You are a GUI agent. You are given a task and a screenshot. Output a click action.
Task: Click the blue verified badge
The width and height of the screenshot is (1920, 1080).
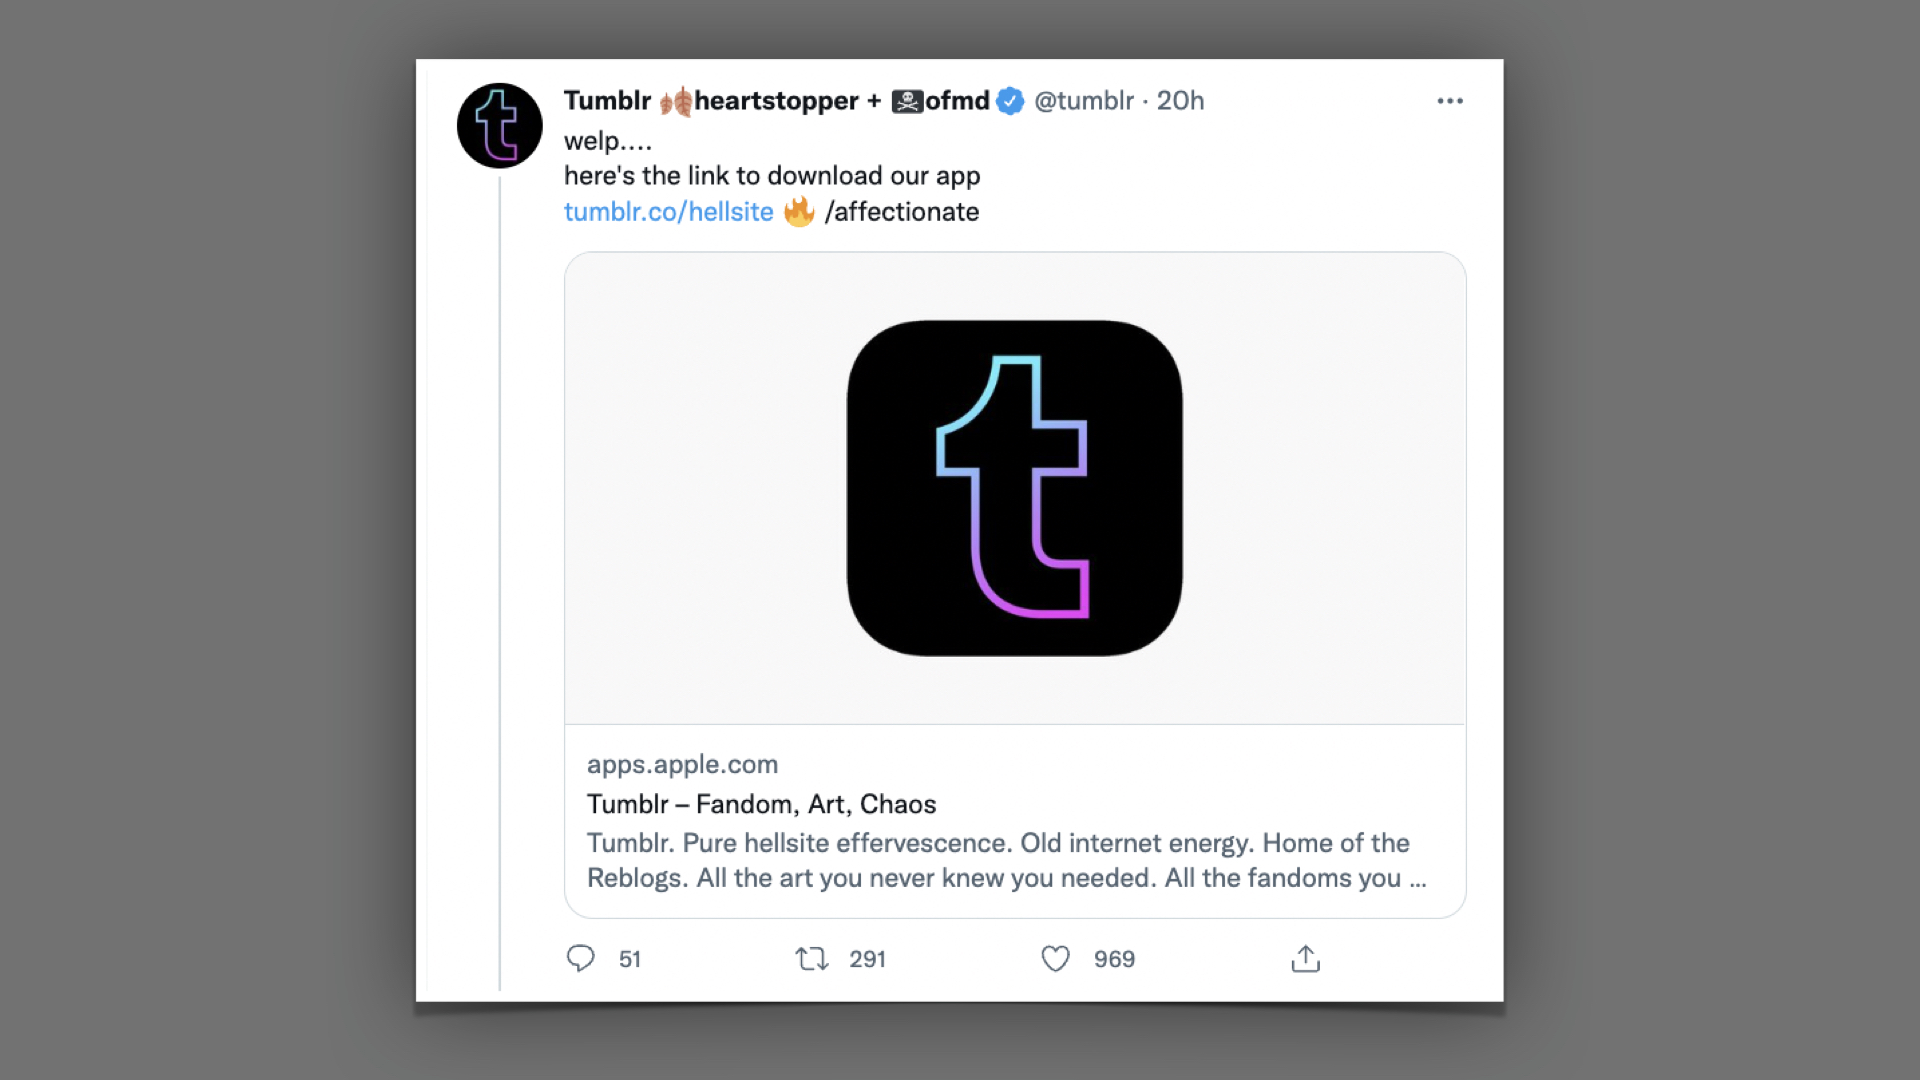[1010, 101]
